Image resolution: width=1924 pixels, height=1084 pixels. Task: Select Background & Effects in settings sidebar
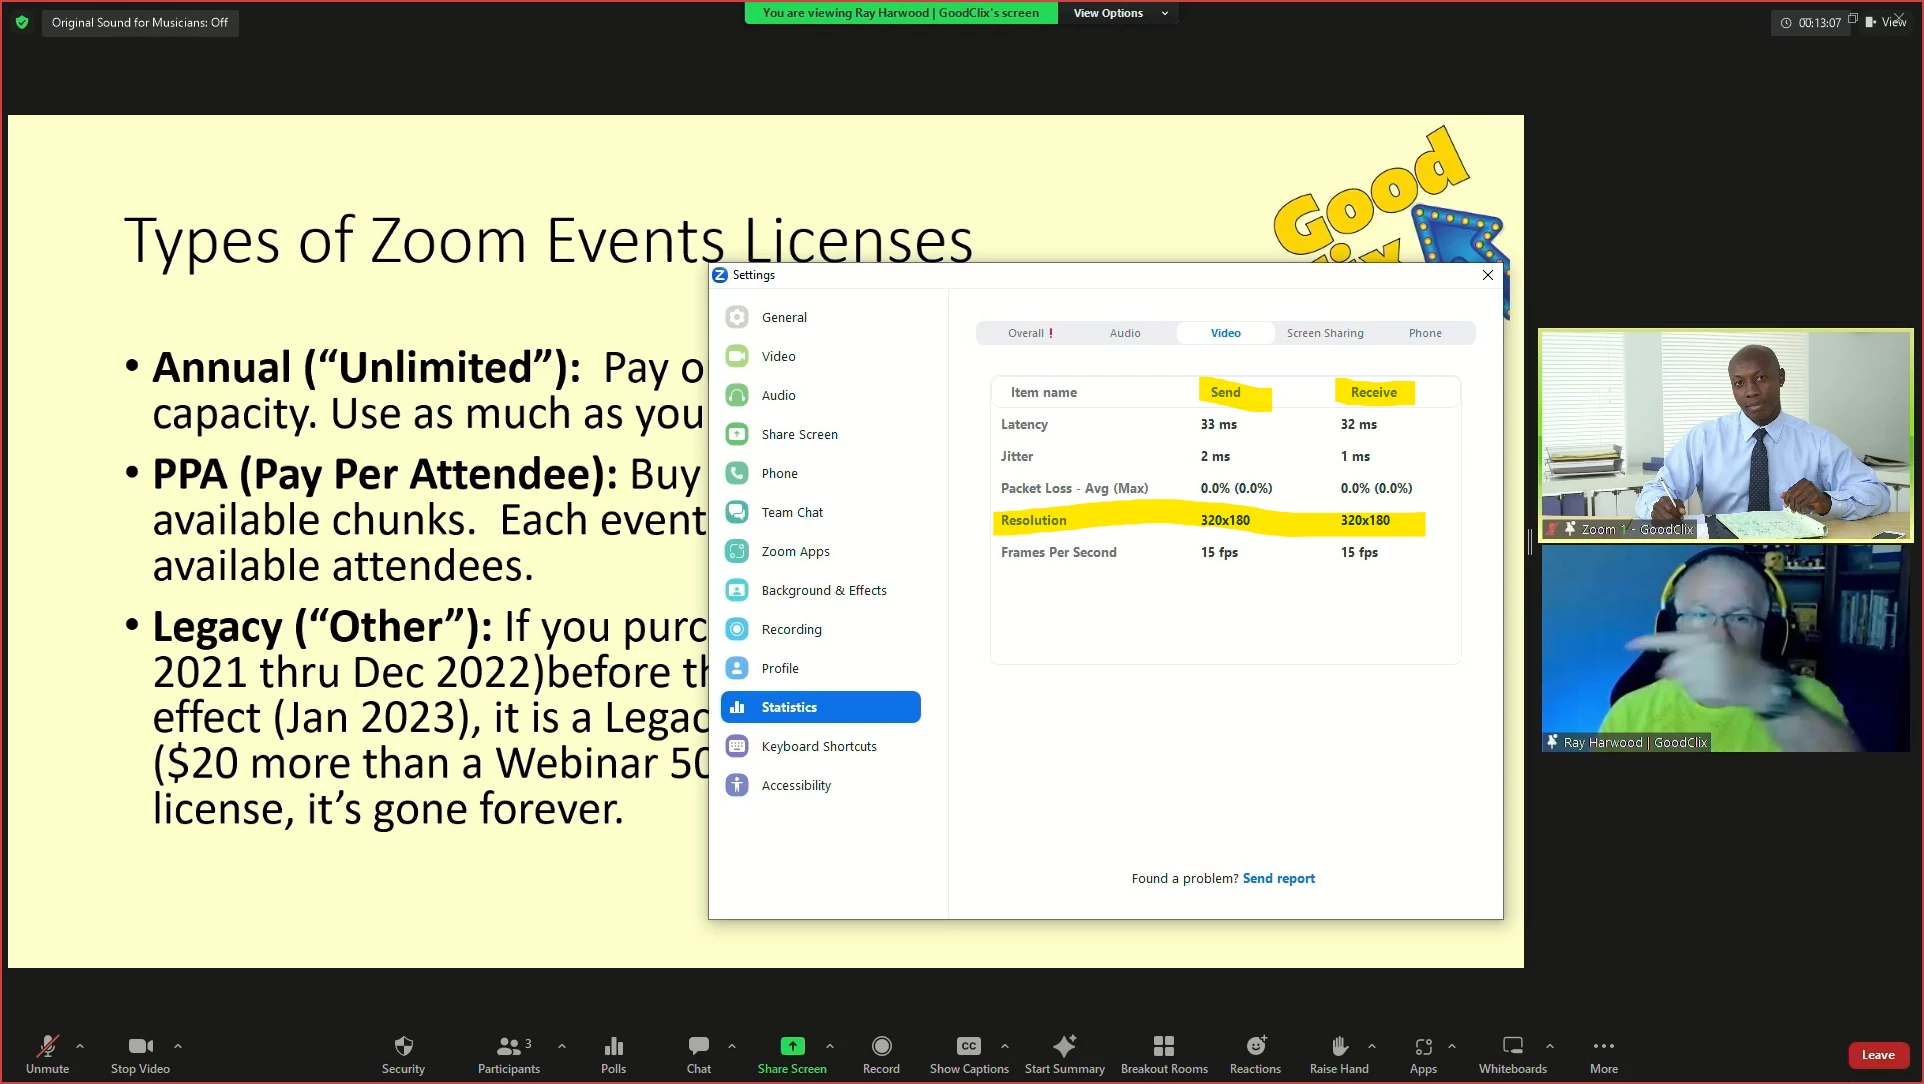click(x=823, y=590)
